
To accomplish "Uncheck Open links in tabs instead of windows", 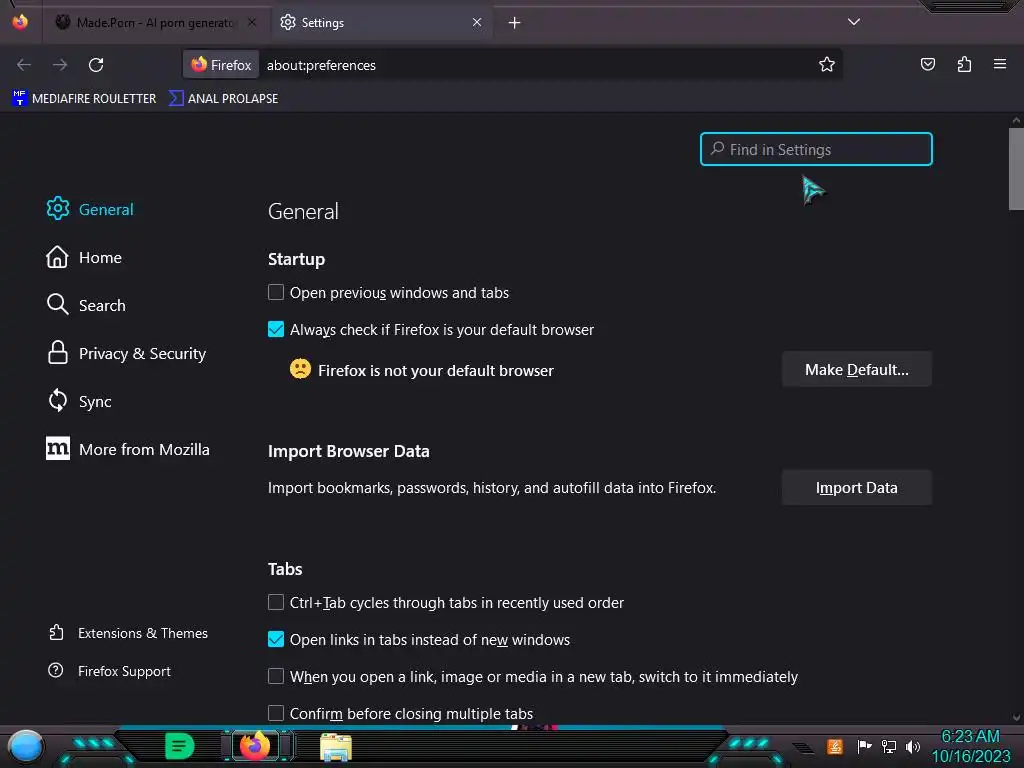I will pyautogui.click(x=276, y=639).
